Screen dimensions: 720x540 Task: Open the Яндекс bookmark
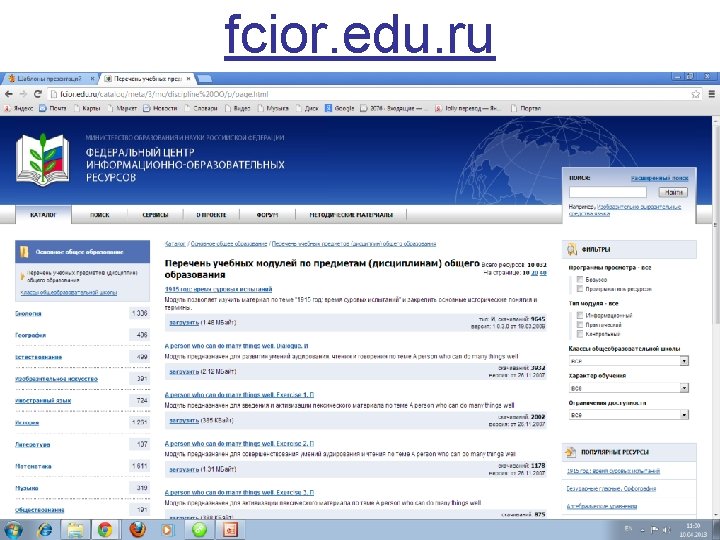(x=19, y=108)
